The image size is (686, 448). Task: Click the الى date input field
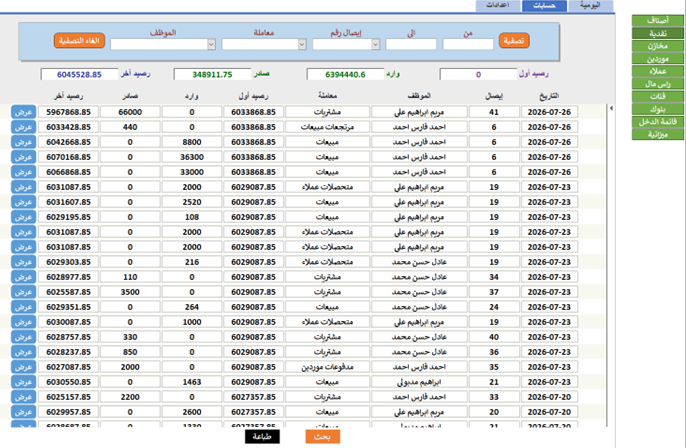coord(411,44)
